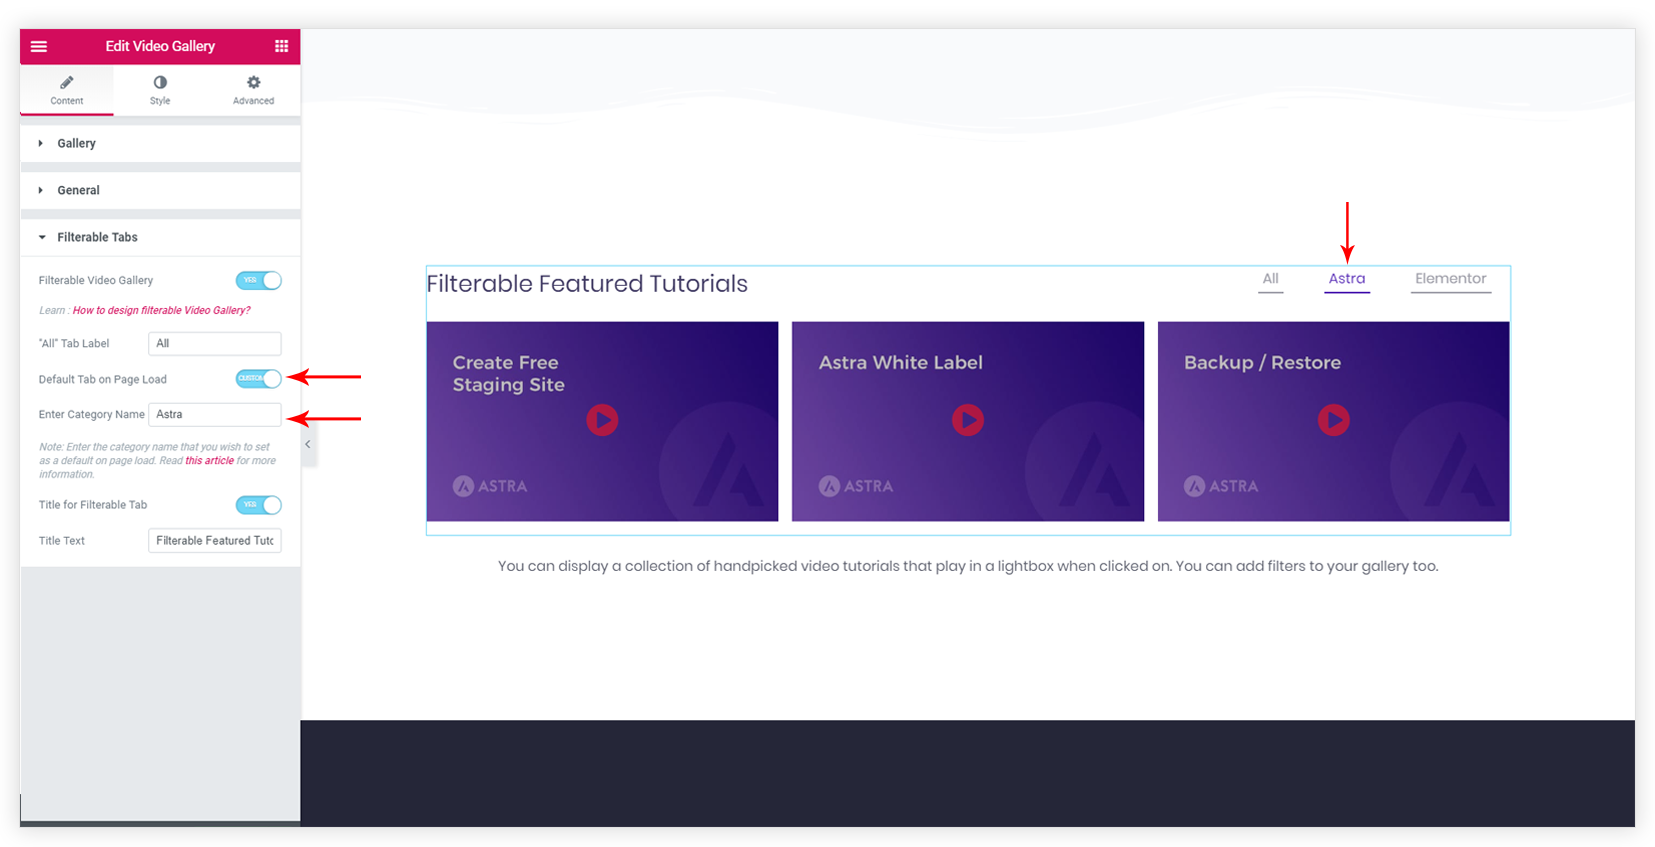
Task: Click the Advanced gear icon
Action: pyautogui.click(x=254, y=82)
